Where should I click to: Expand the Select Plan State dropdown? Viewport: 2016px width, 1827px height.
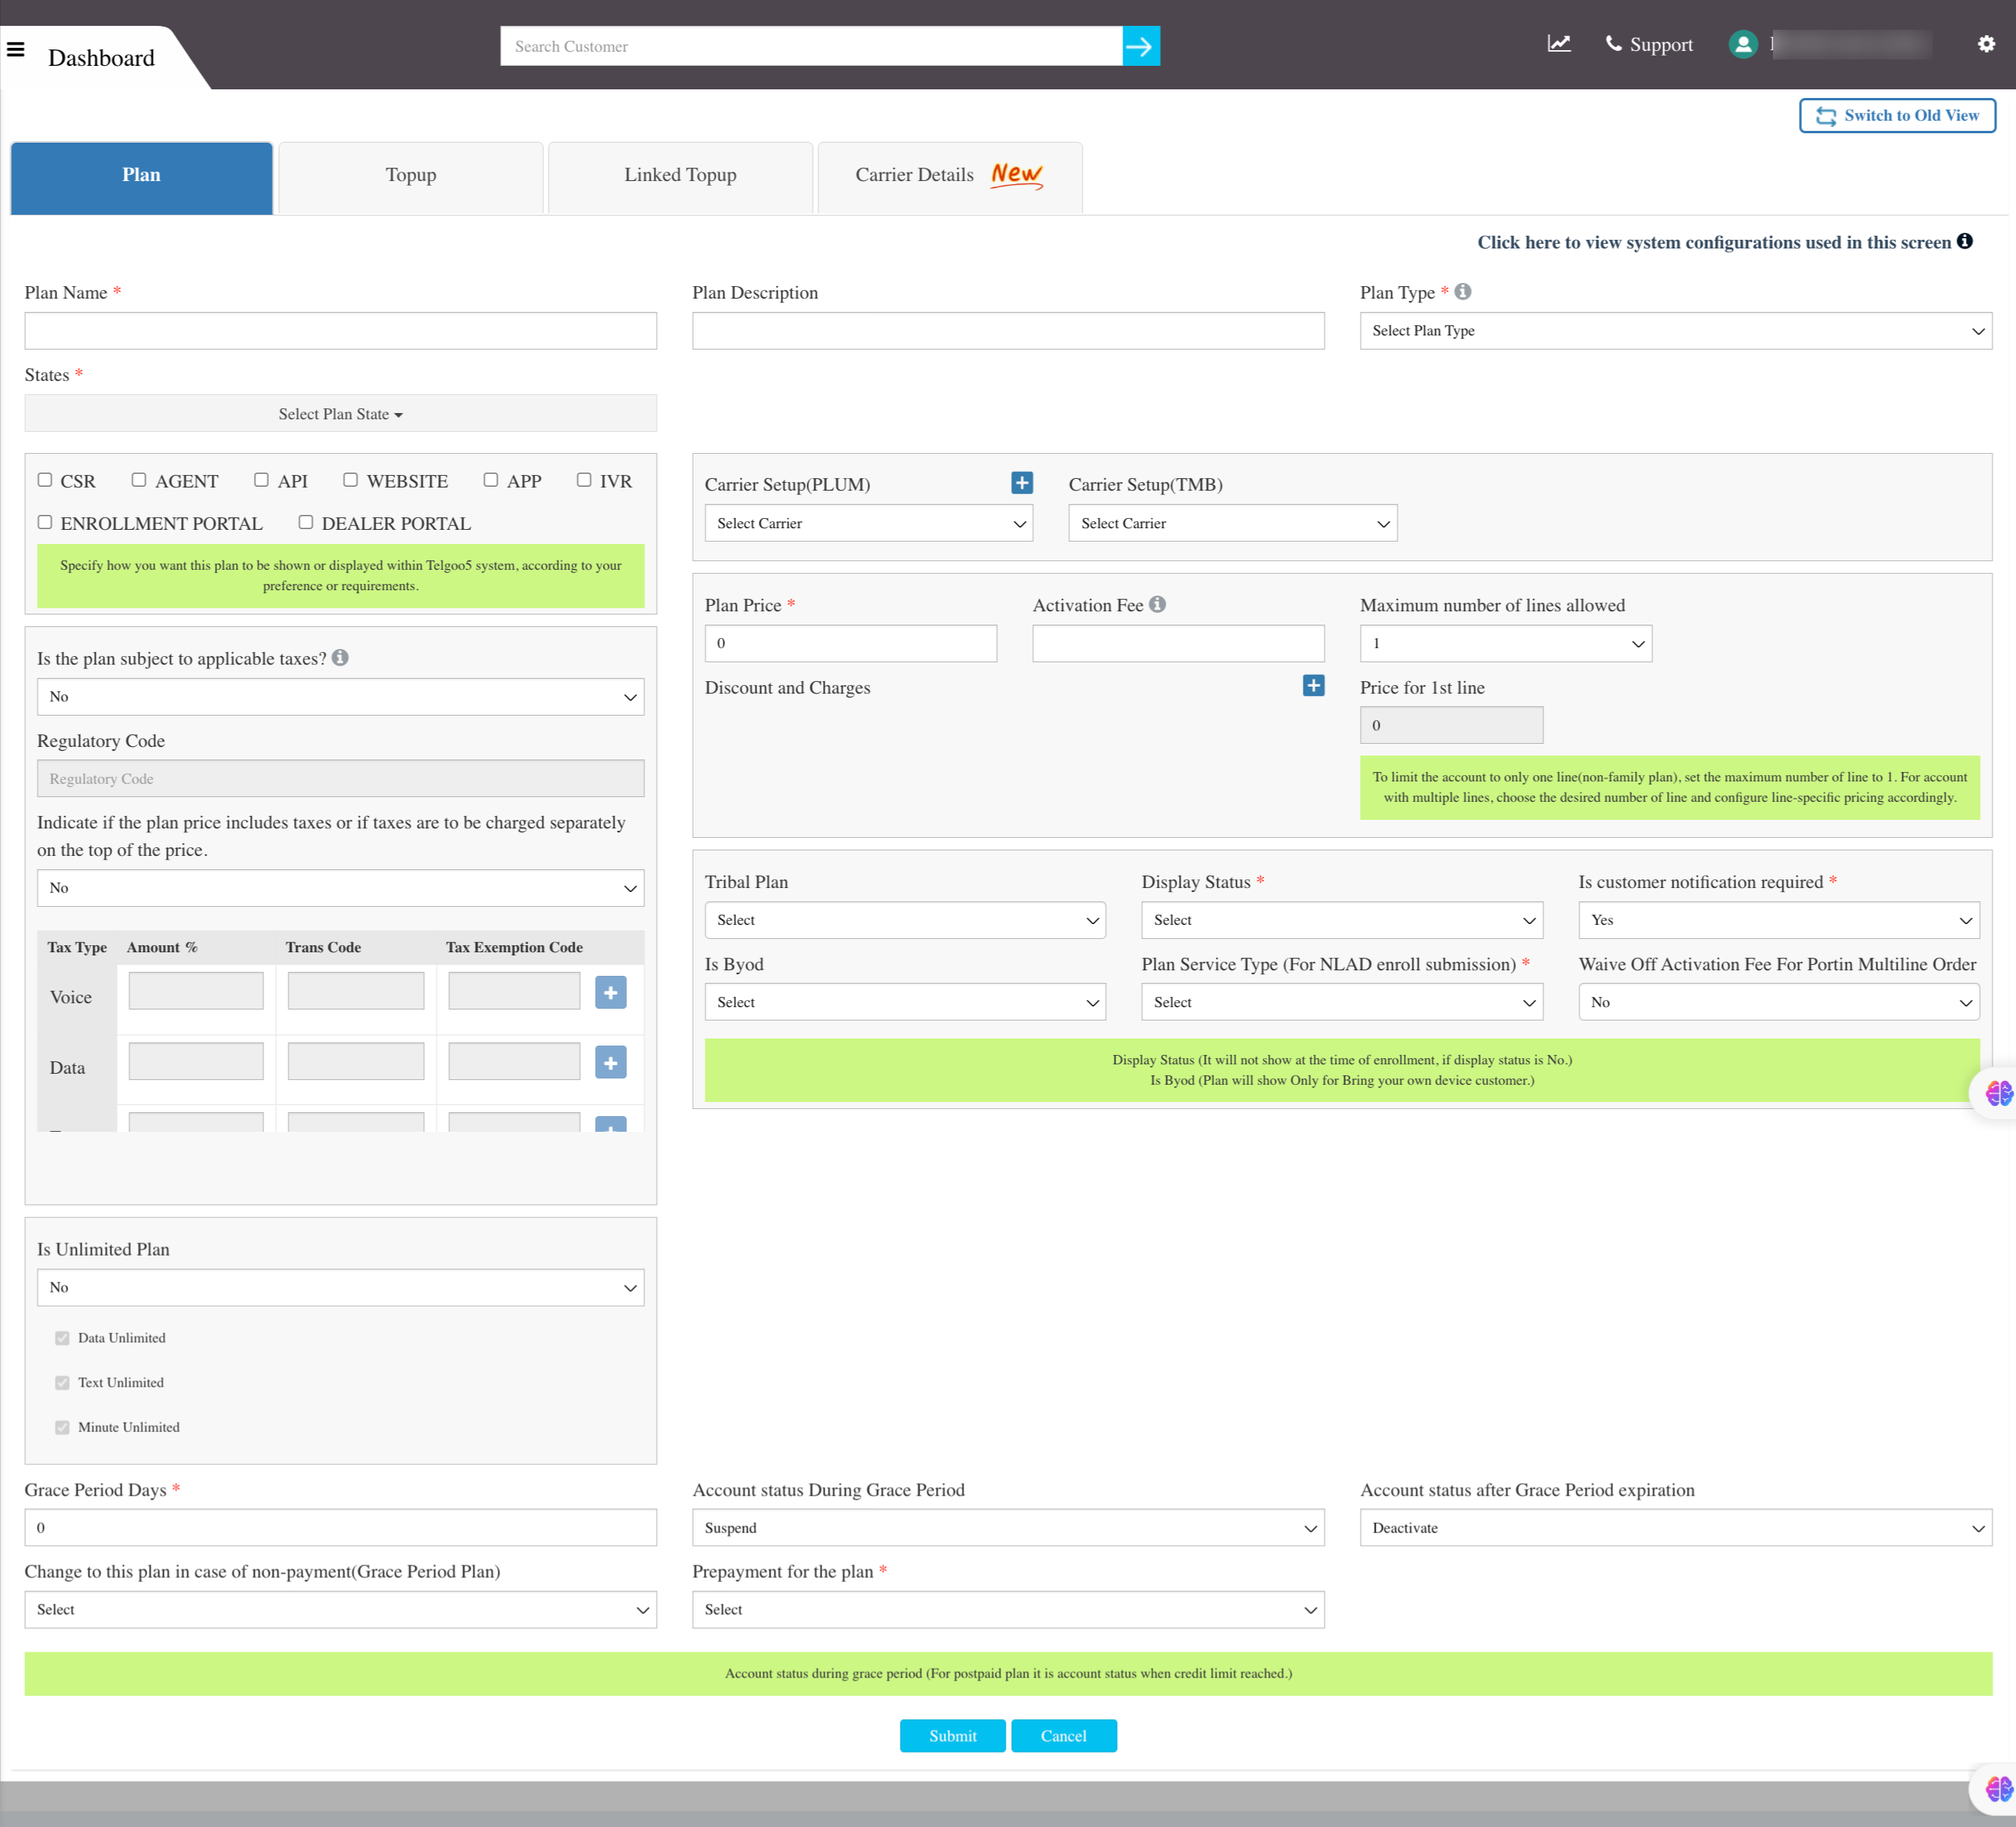click(340, 414)
